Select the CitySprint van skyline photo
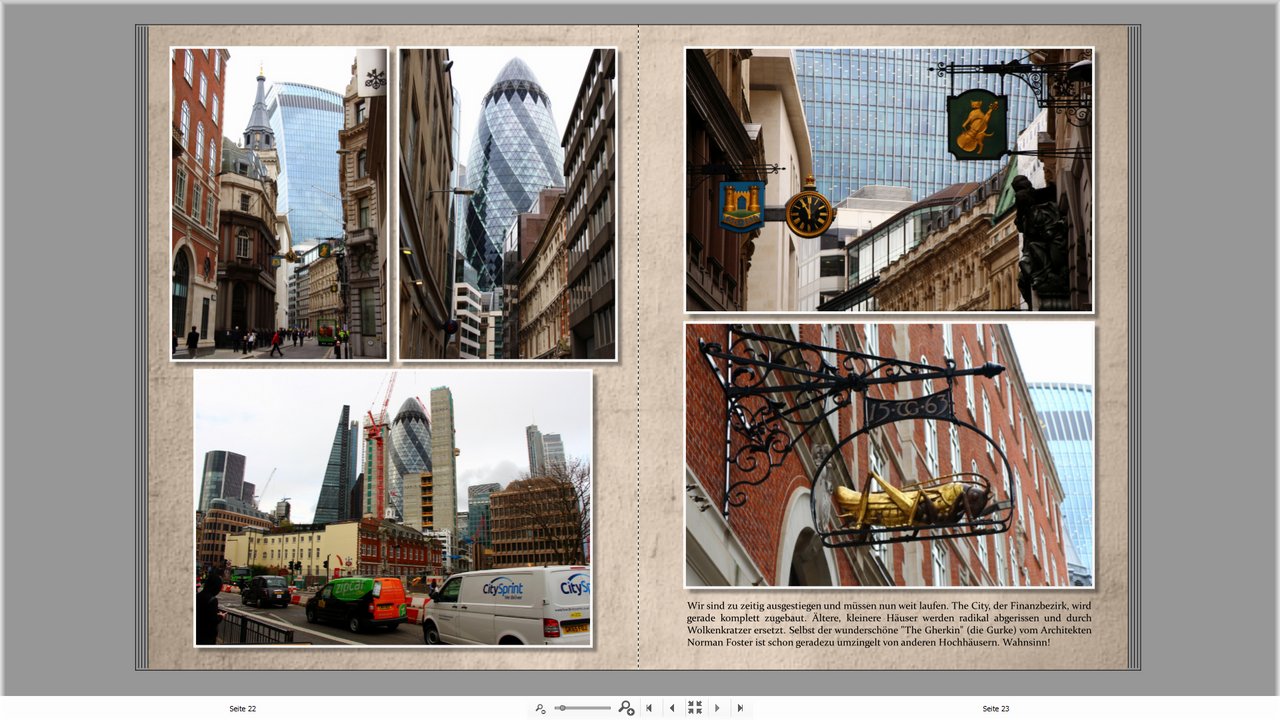This screenshot has width=1280, height=720. click(393, 508)
